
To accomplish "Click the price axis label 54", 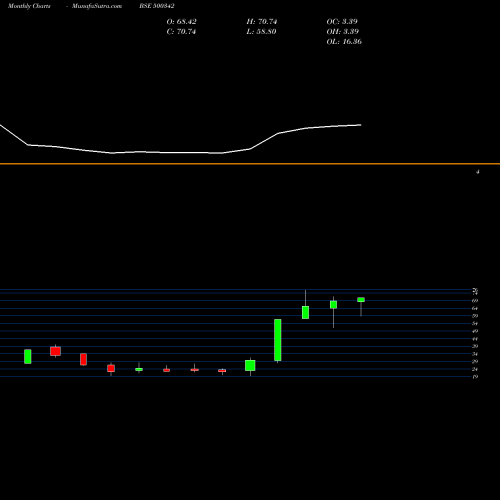I will point(475,323).
